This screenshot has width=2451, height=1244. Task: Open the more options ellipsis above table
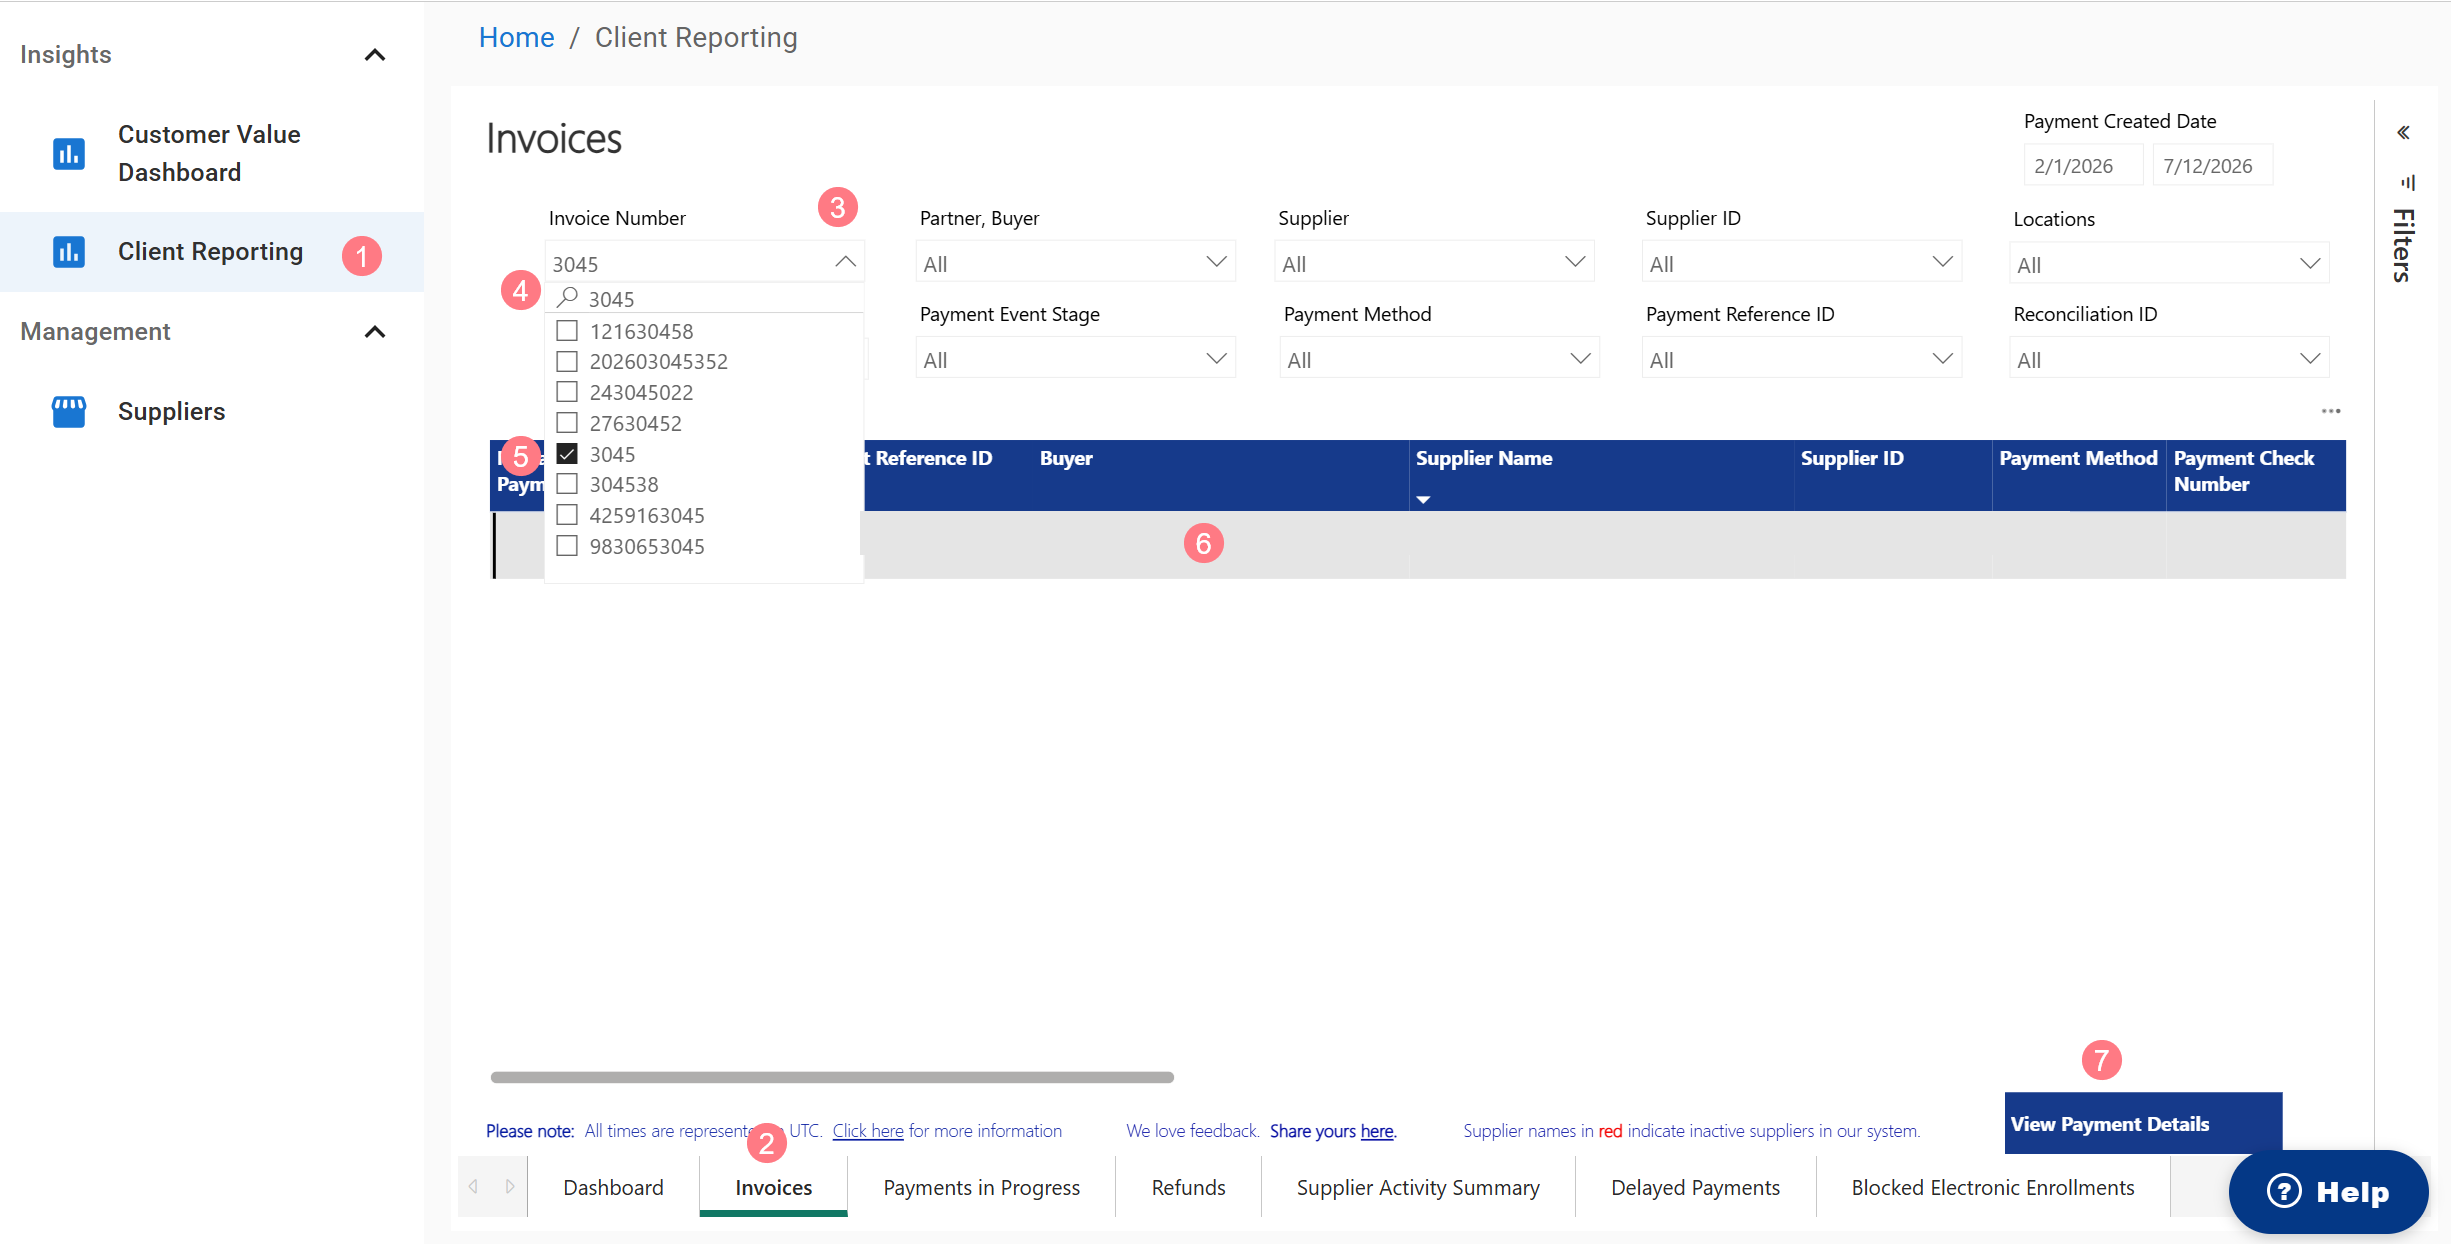(2331, 411)
